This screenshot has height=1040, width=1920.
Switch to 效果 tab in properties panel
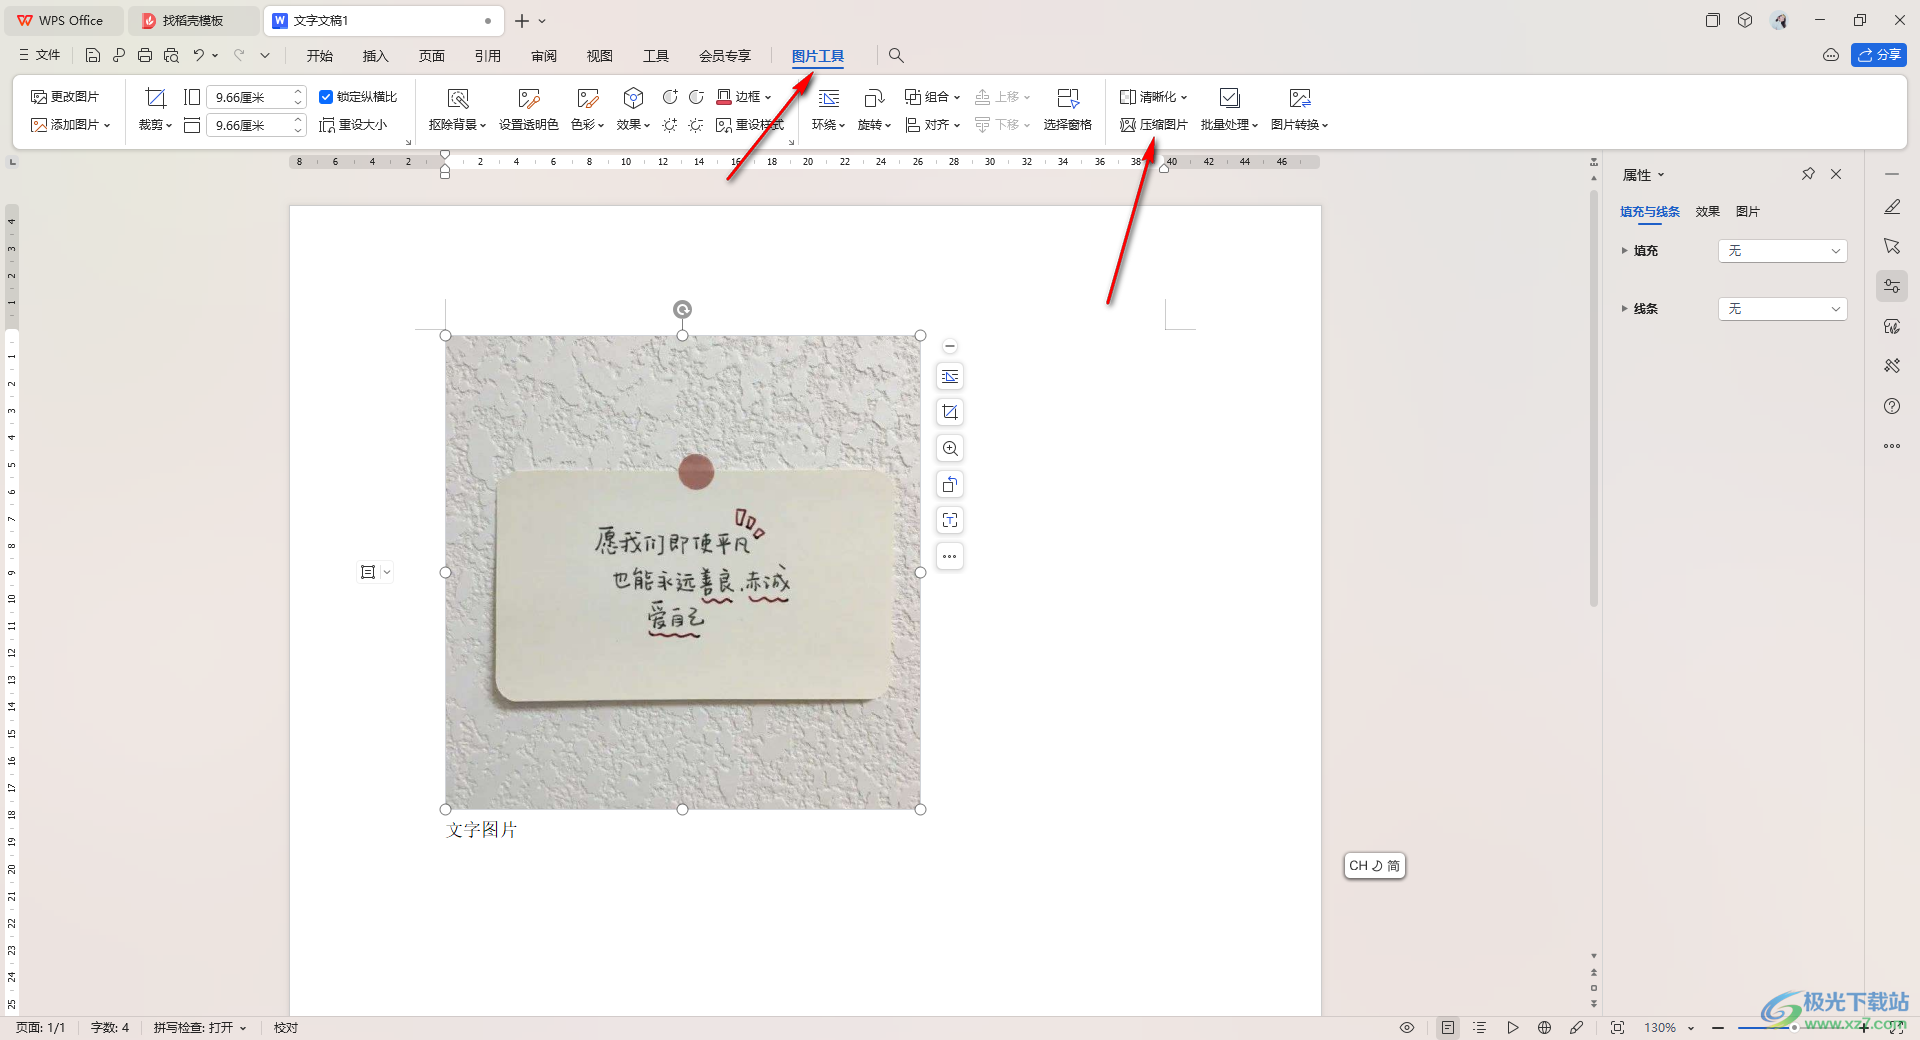click(x=1708, y=211)
